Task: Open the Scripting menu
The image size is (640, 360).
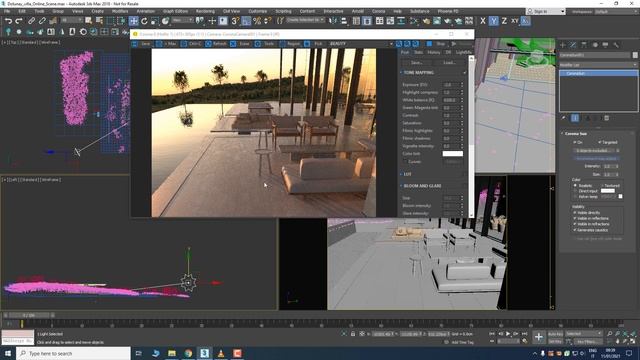Action: click(x=283, y=11)
